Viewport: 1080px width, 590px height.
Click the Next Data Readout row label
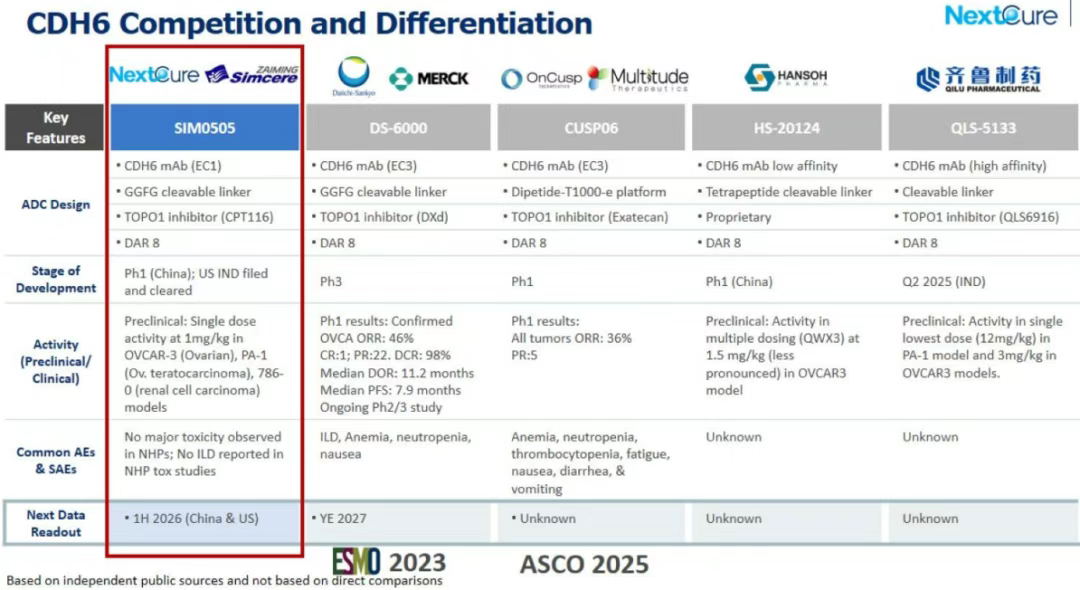[x=56, y=523]
